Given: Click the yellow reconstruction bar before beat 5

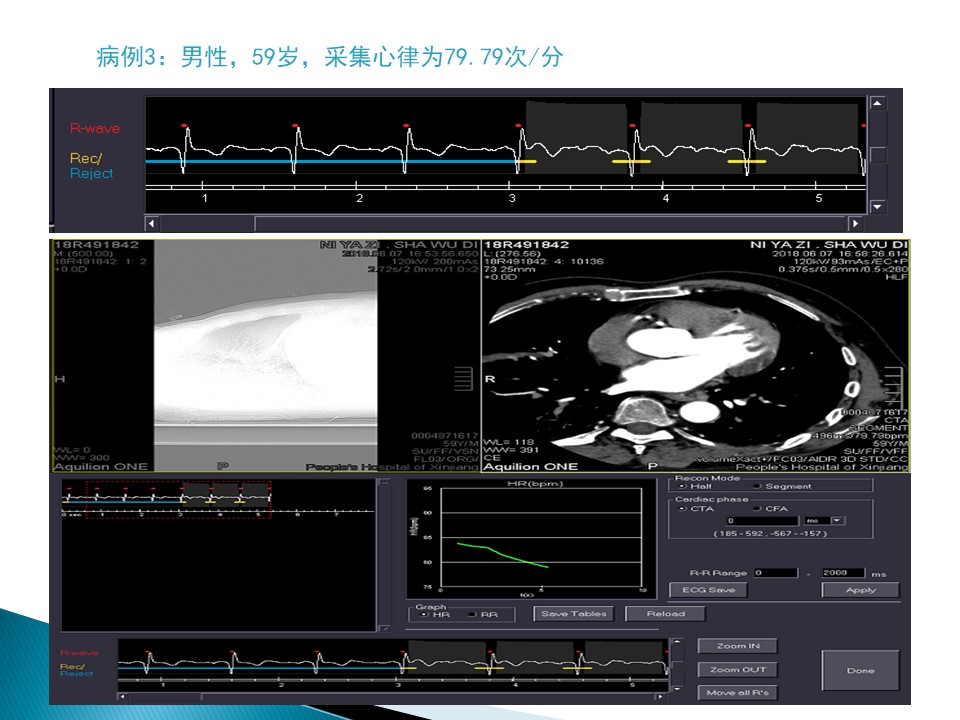Looking at the screenshot, I should point(746,162).
